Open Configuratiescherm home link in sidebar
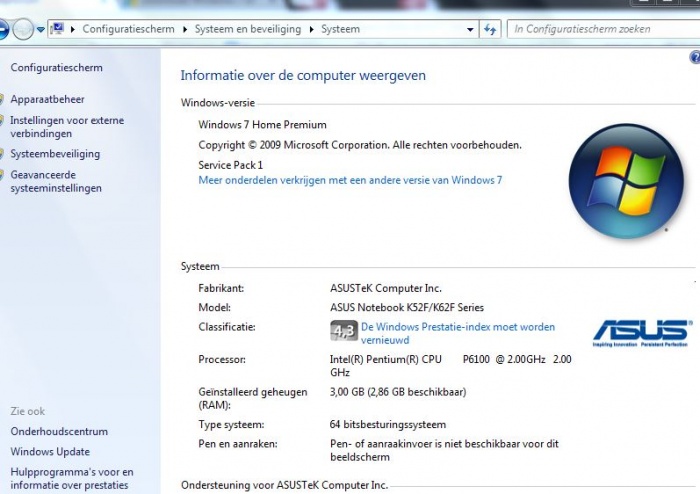Screen dimensions: 700x494 point(57,67)
